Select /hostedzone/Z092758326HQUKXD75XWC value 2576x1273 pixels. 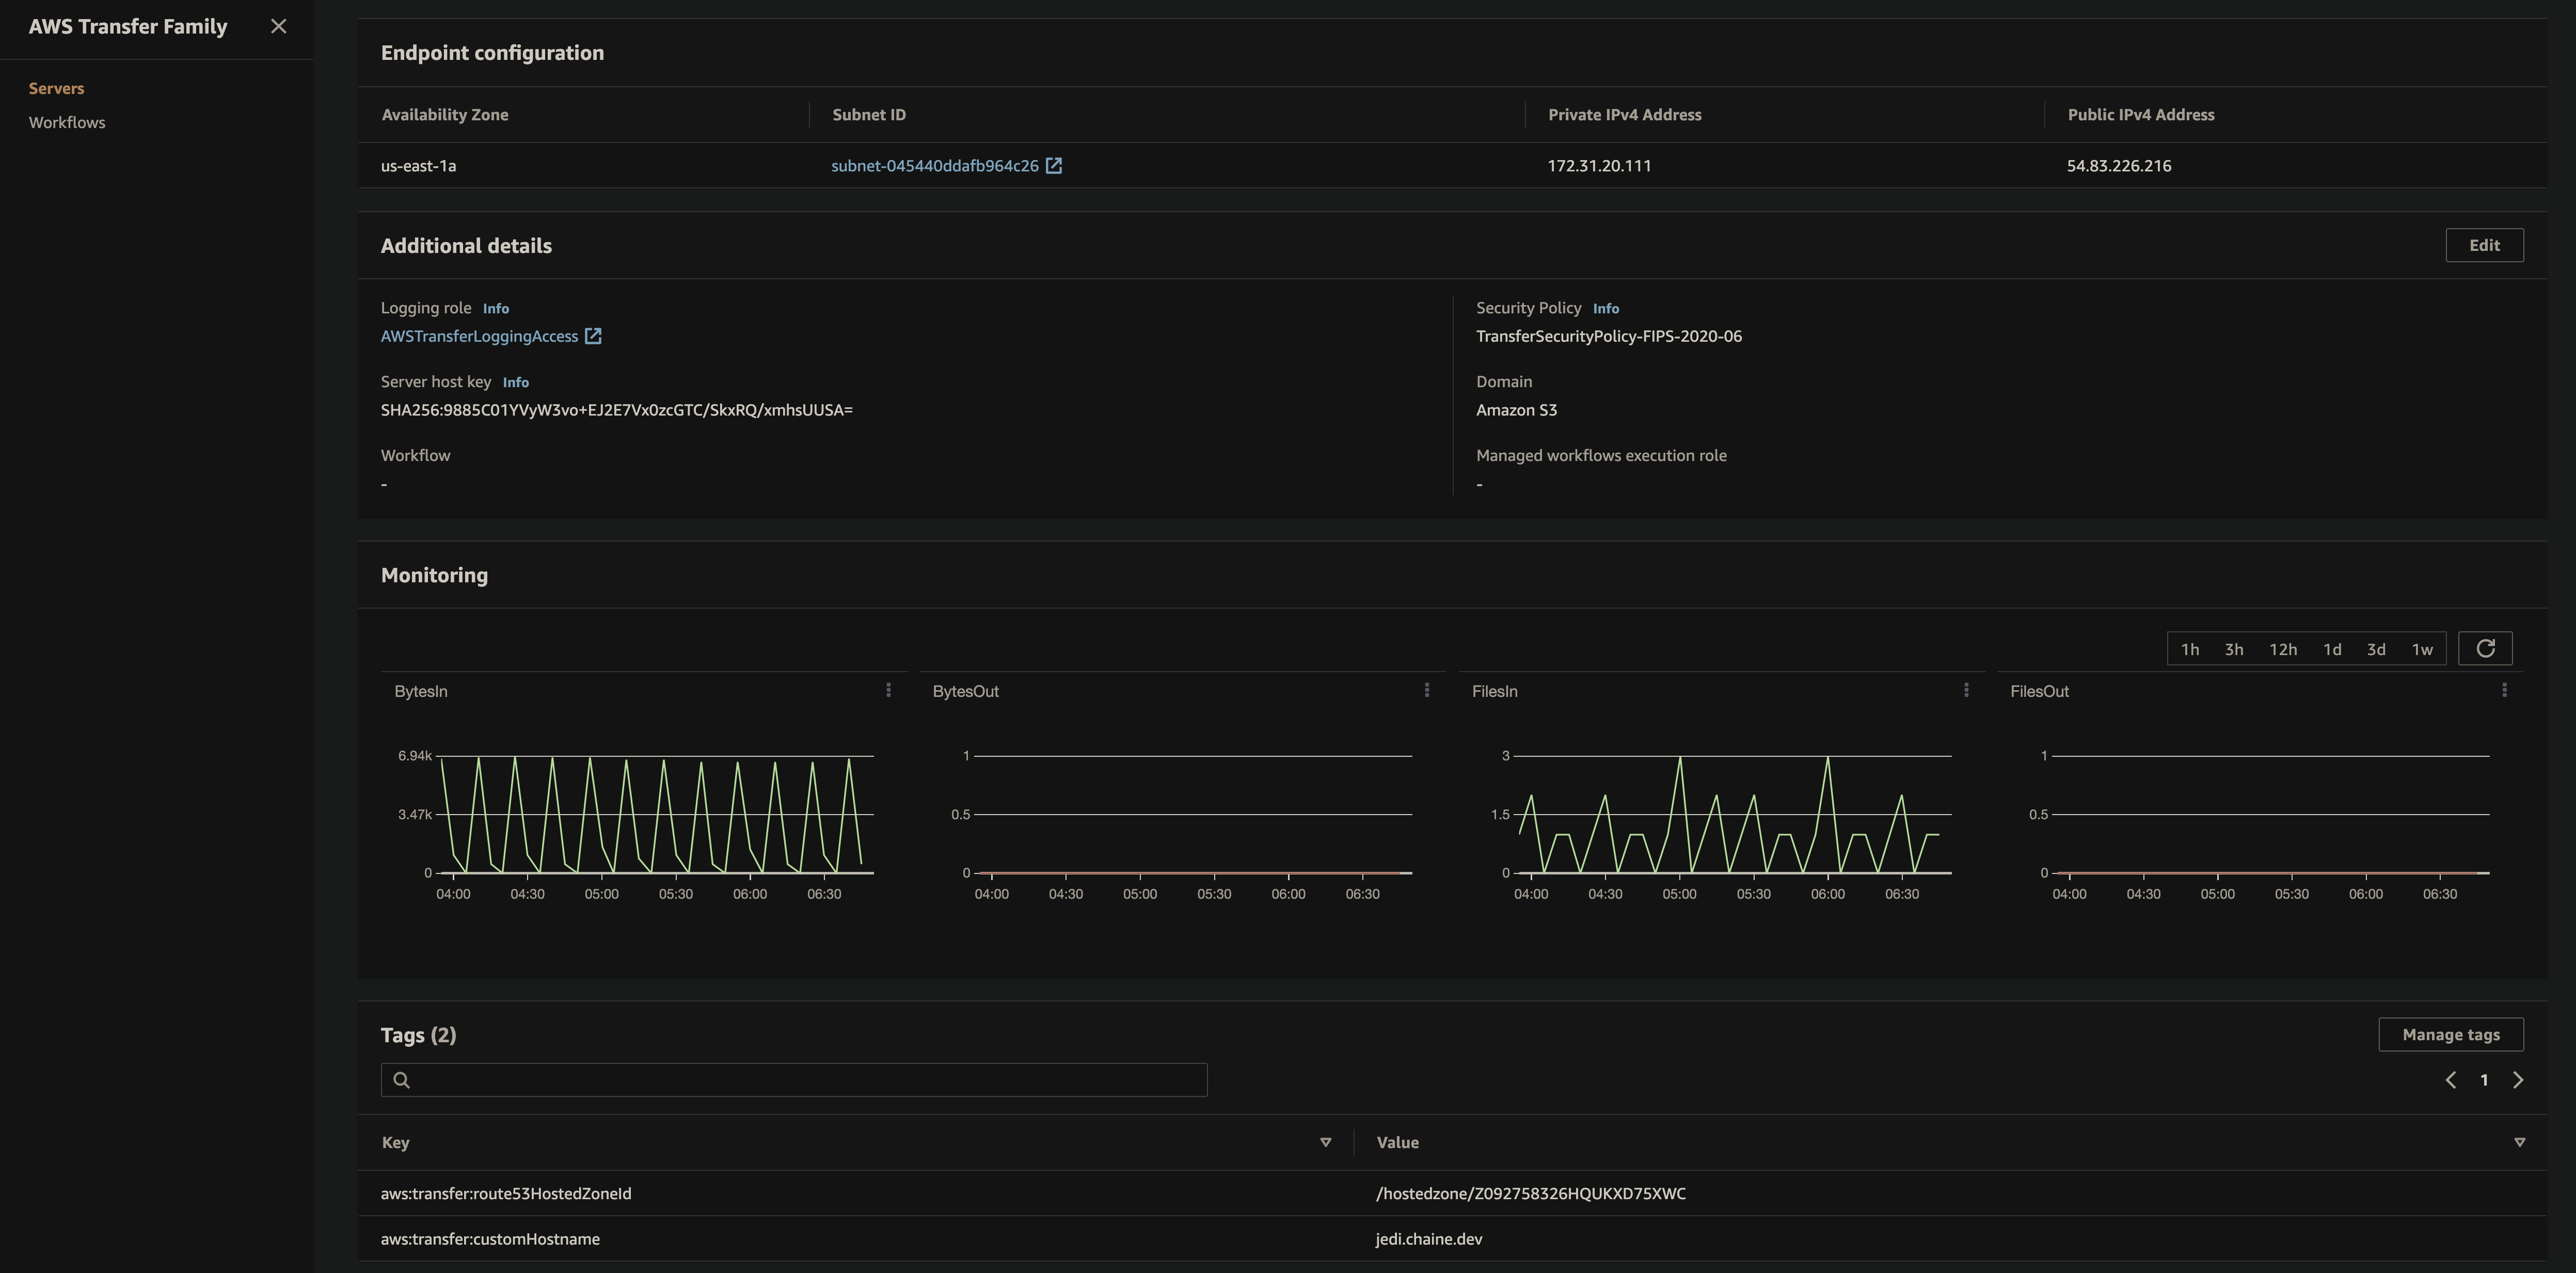1531,1194
